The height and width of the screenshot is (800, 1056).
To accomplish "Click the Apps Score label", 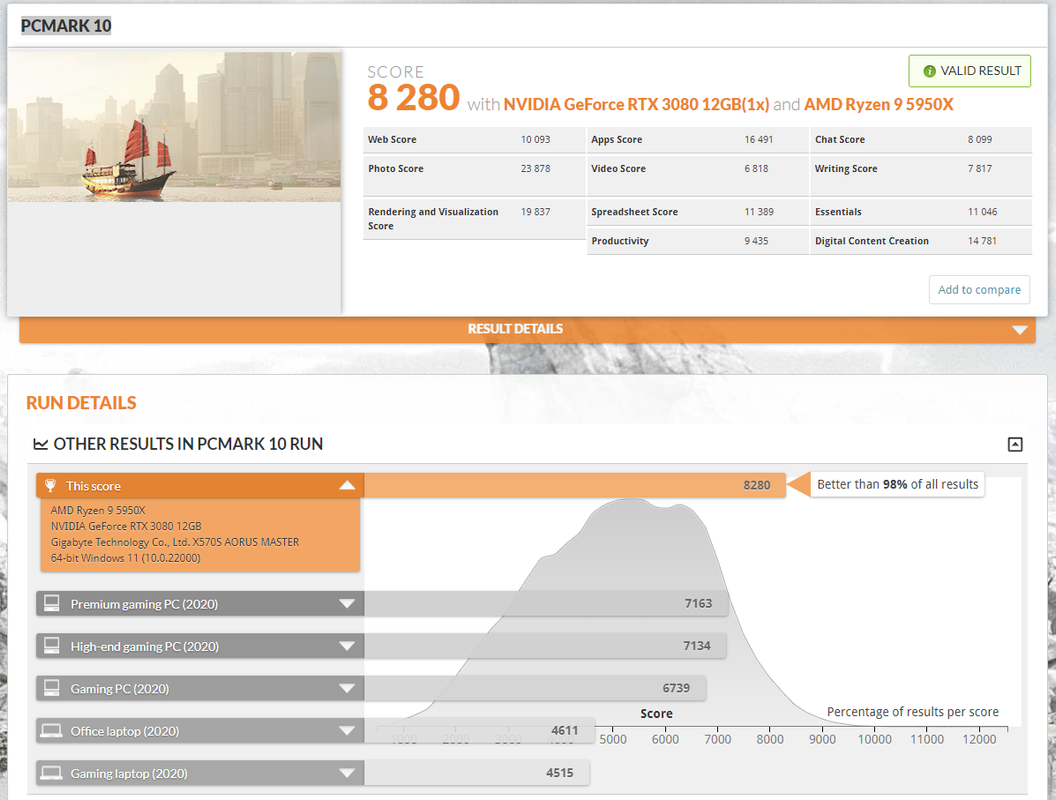I will pos(616,139).
